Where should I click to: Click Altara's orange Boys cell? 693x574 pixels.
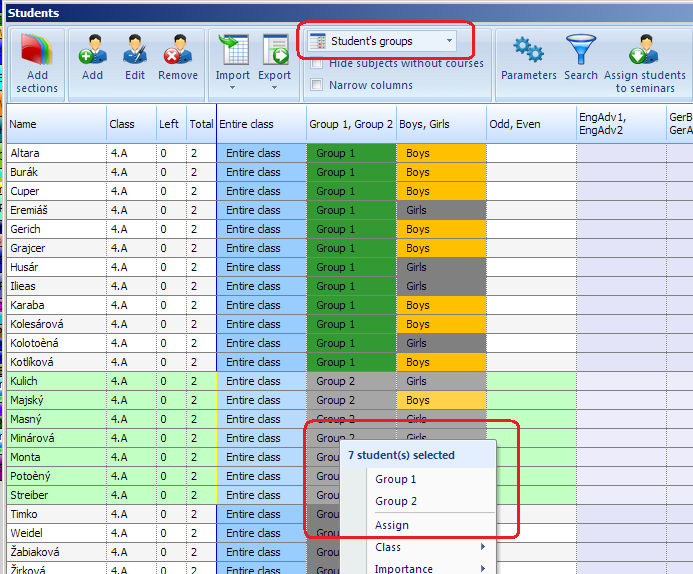(x=442, y=153)
